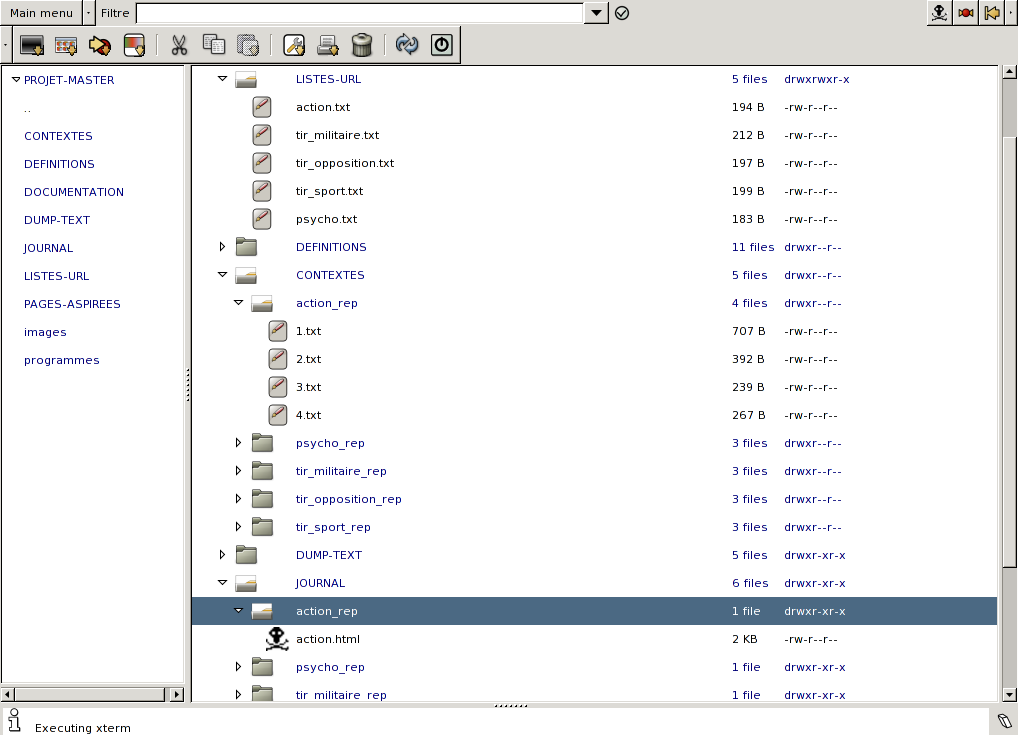The width and height of the screenshot is (1018, 735).
Task: Expand the DUMP-TEXT folder in tree
Action: click(223, 554)
